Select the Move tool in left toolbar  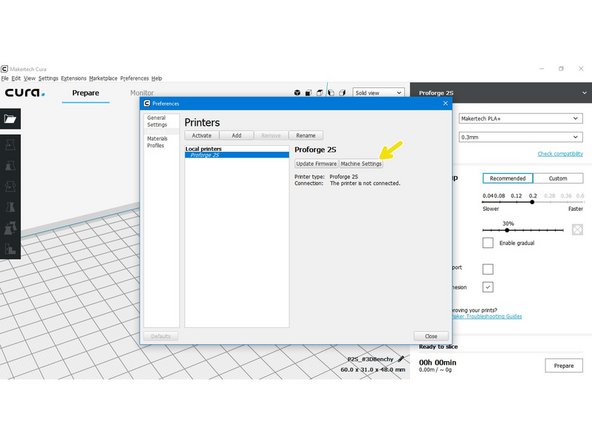[x=10, y=145]
